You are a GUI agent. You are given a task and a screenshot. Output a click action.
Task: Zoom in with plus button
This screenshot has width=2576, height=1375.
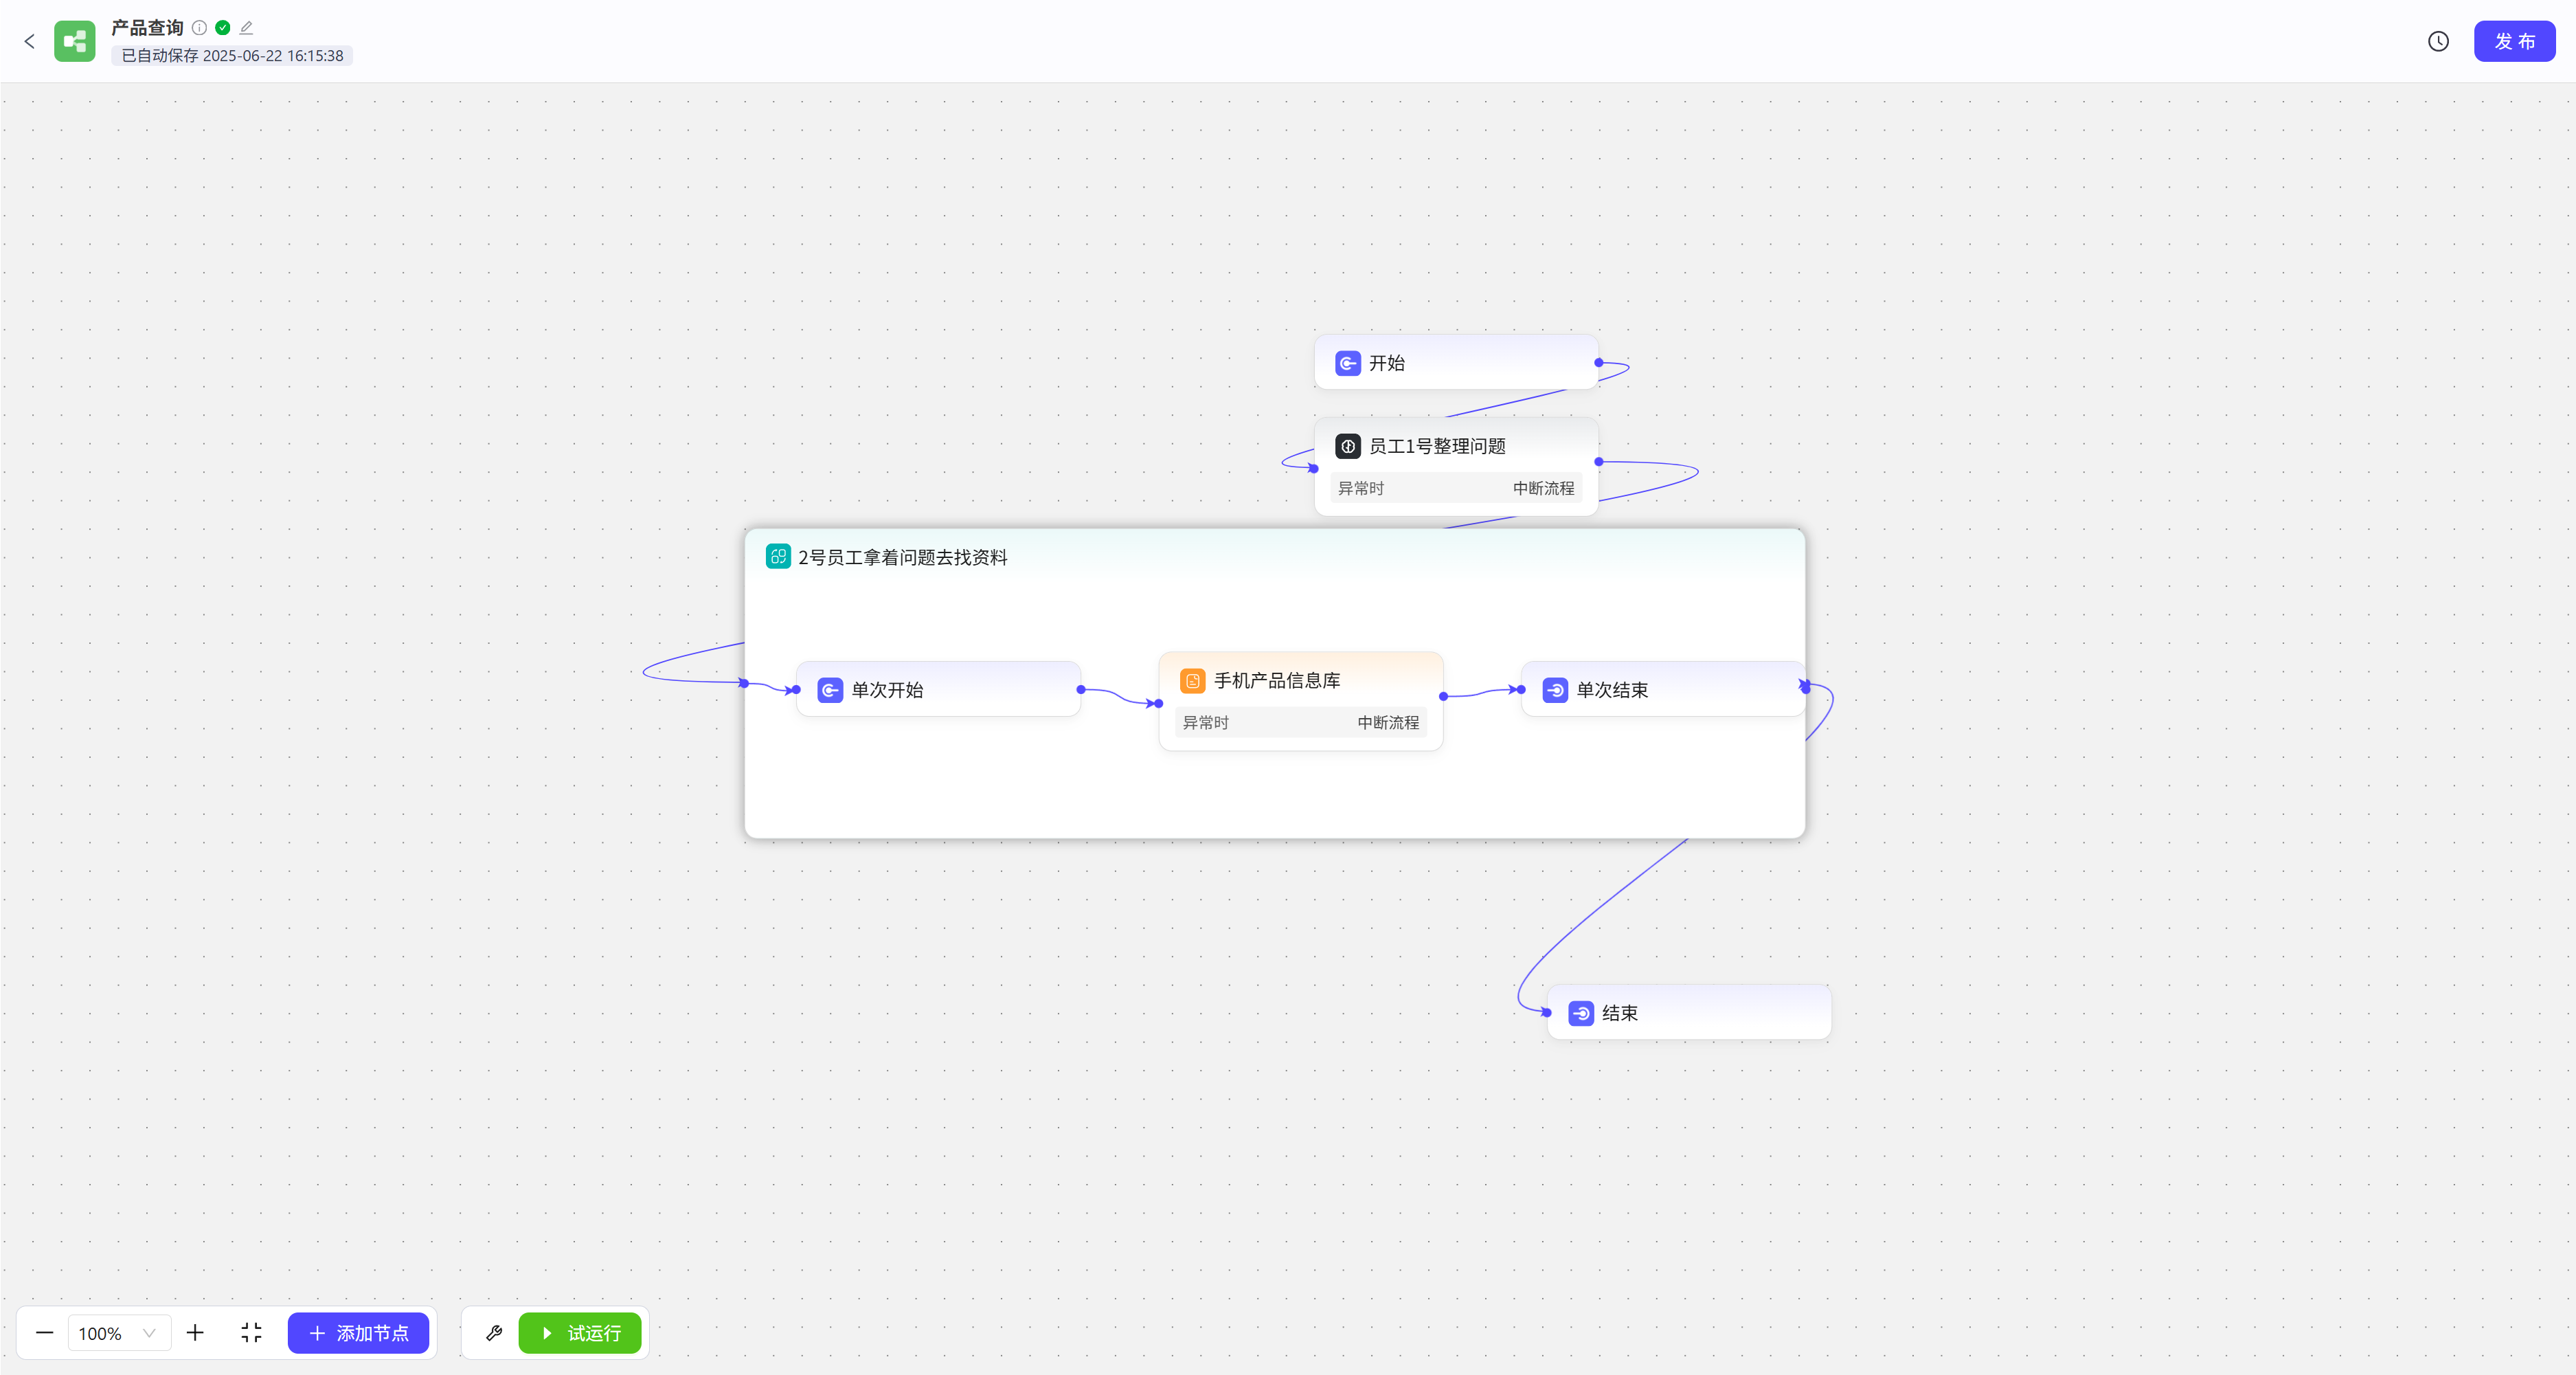(x=195, y=1332)
